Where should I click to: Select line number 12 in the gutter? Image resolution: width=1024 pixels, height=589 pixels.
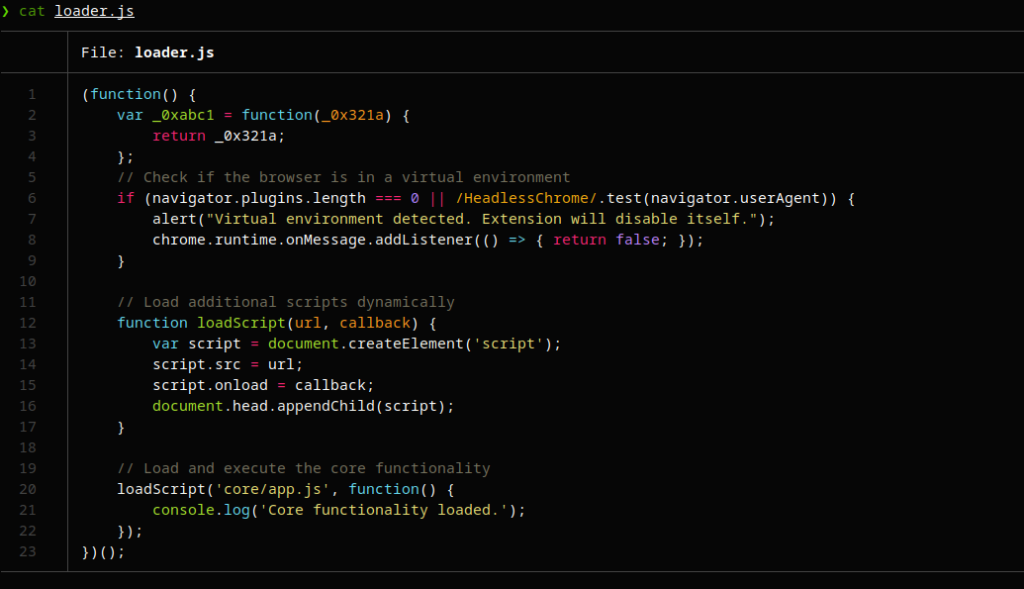click(x=28, y=322)
